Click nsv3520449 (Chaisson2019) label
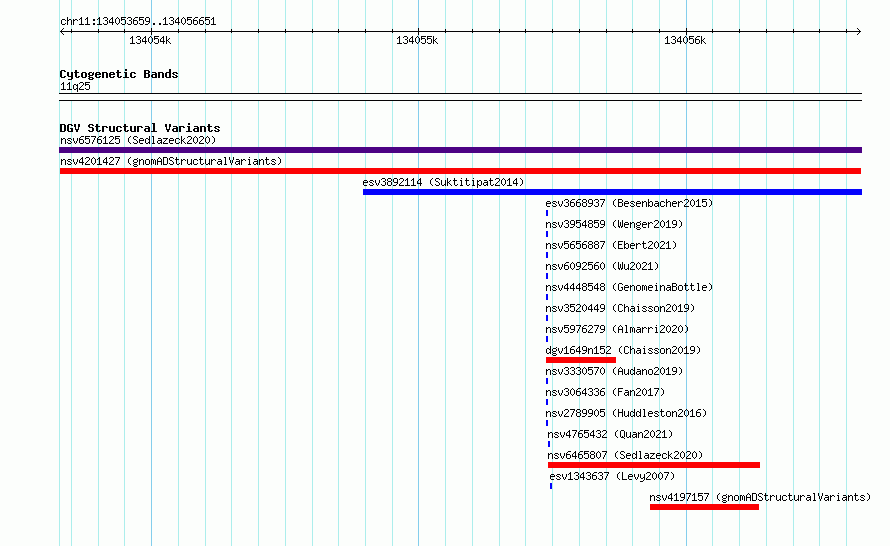This screenshot has height=546, width=890. [620, 308]
